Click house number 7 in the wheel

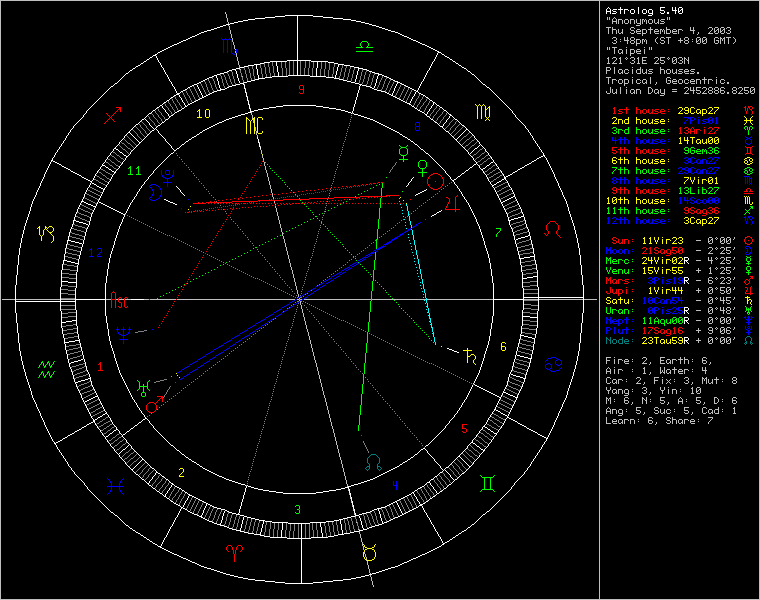(x=498, y=233)
